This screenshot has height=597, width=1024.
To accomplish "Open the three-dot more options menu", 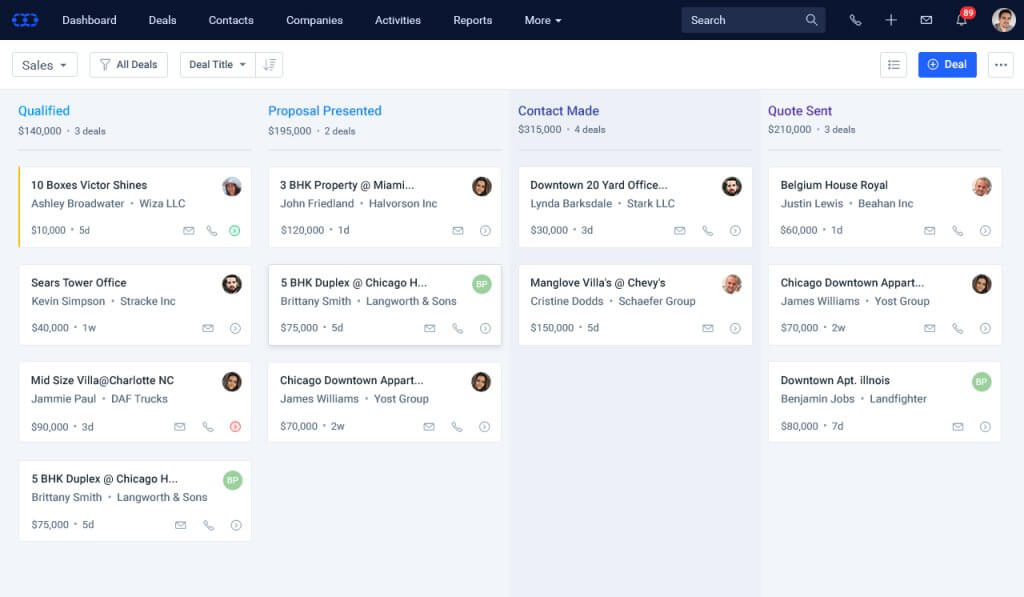I will click(x=1001, y=64).
